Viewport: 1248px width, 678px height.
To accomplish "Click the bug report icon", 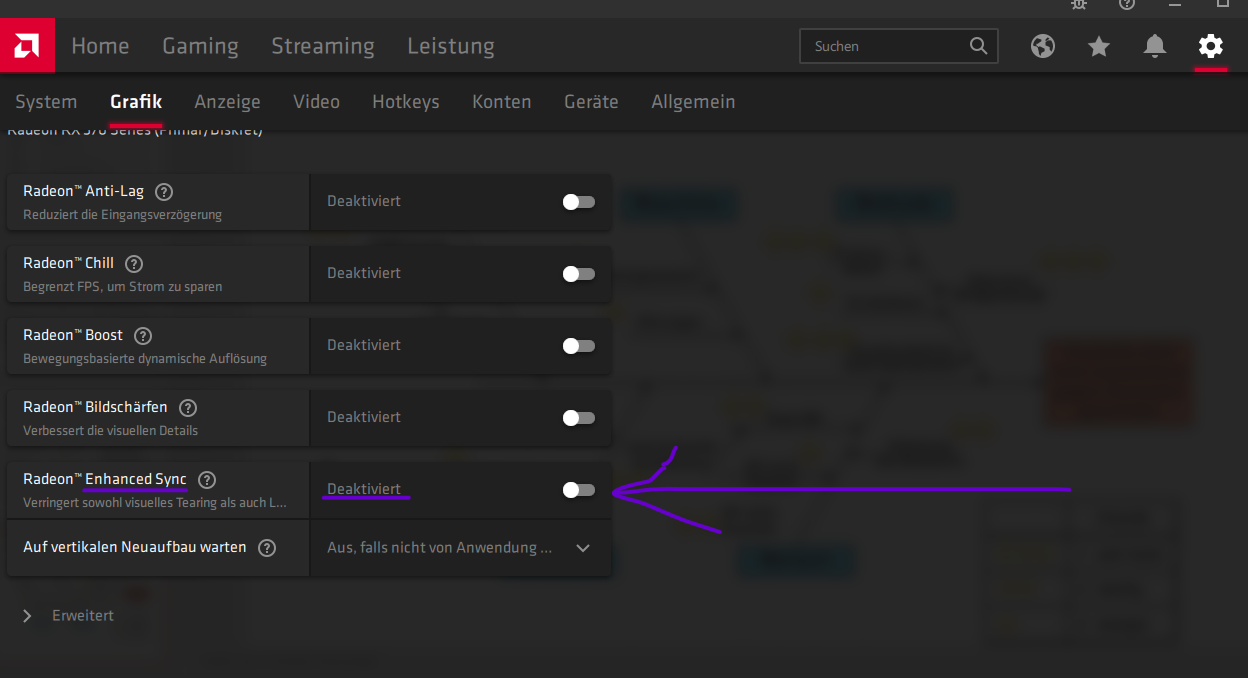I will (x=1079, y=4).
